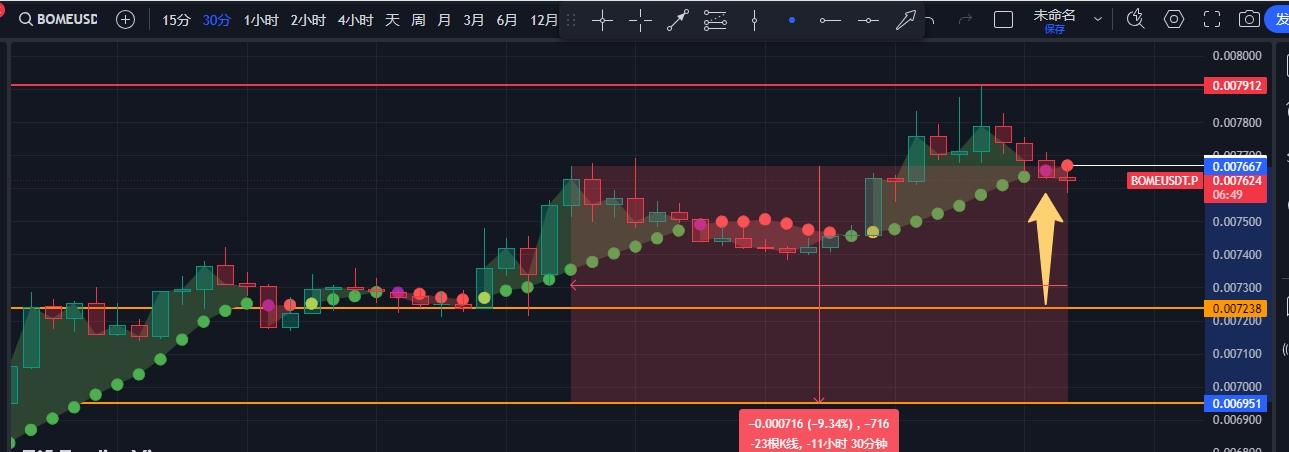Select the 月 monthly timeframe

tap(444, 19)
